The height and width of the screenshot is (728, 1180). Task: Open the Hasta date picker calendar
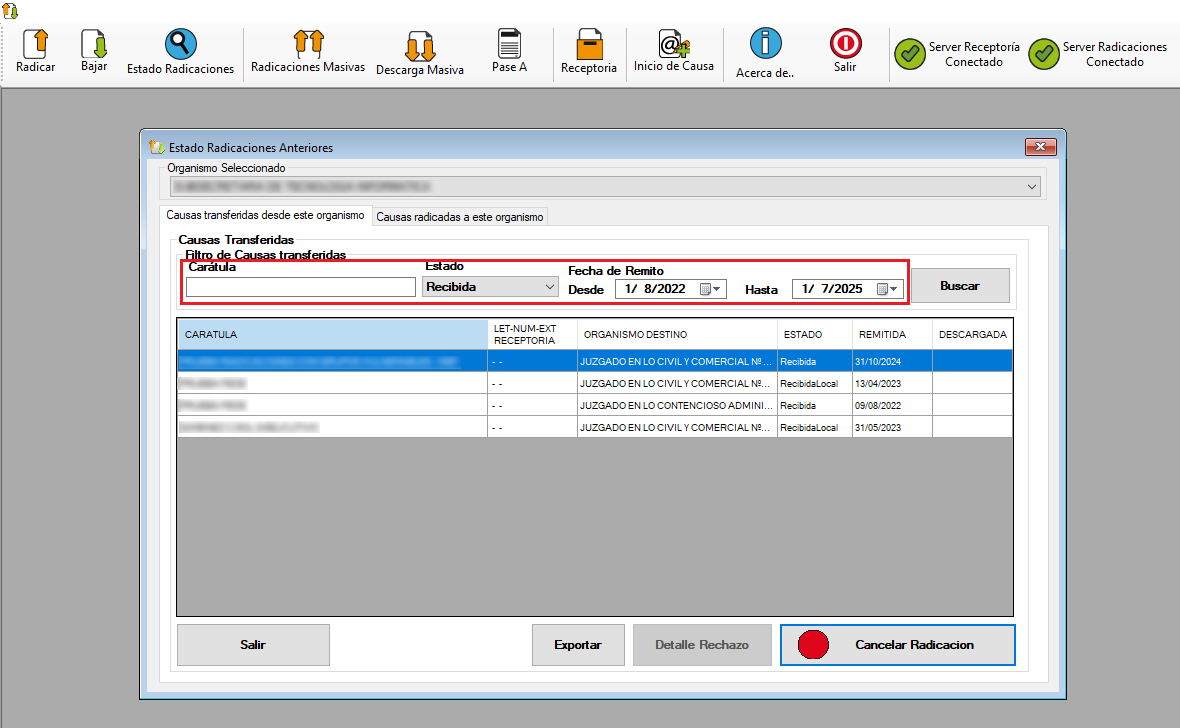(x=887, y=289)
